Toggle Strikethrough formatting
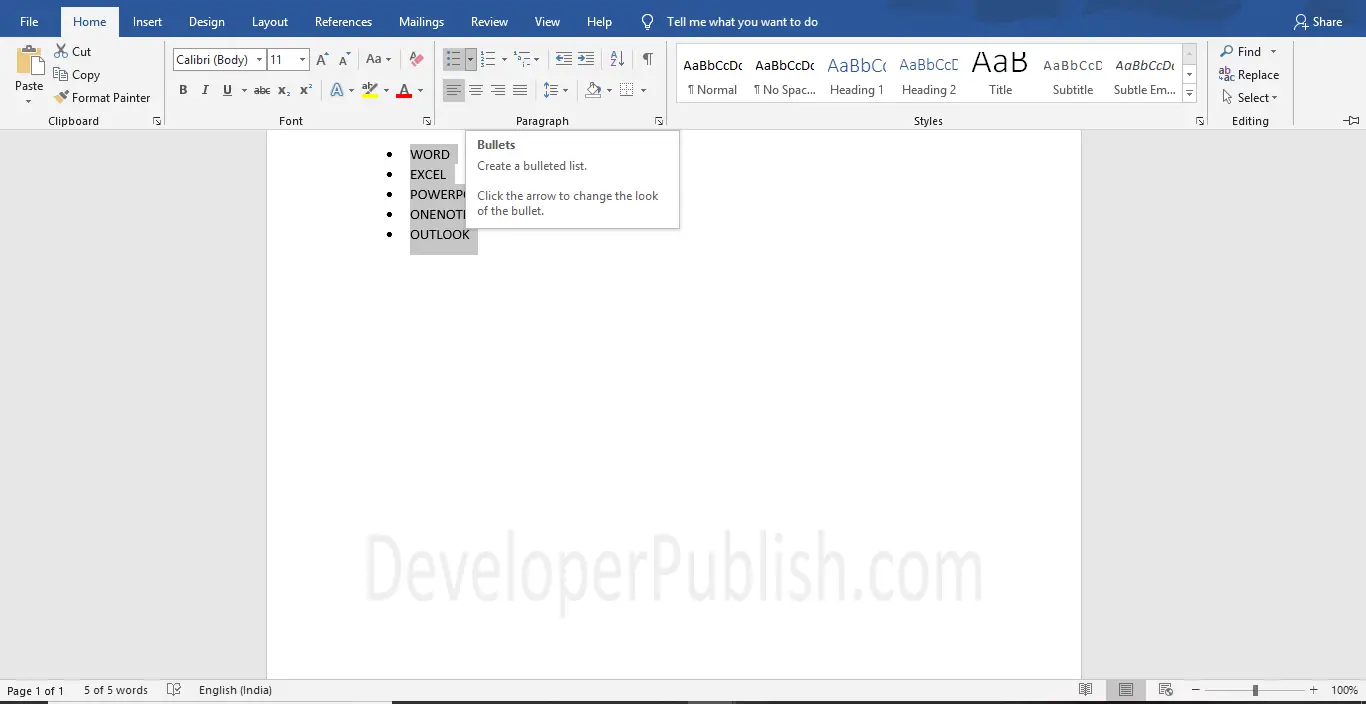Image resolution: width=1366 pixels, height=704 pixels. point(262,90)
